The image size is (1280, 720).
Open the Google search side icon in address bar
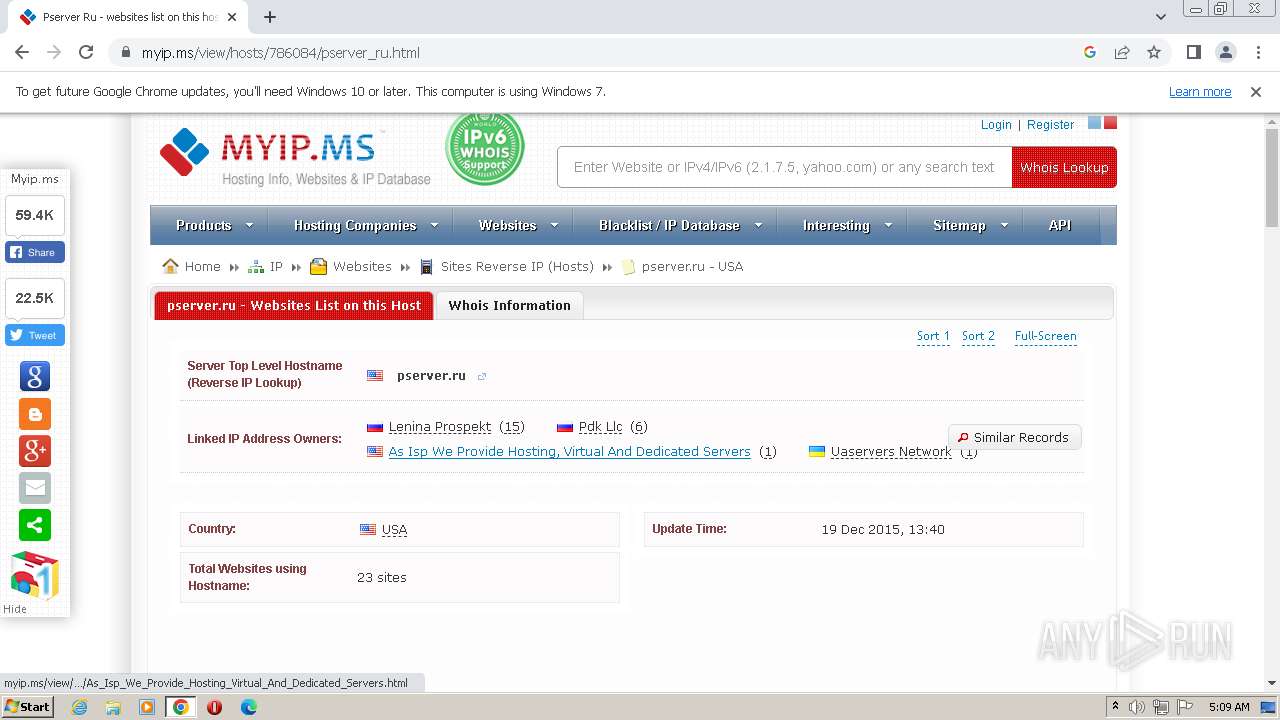[1090, 53]
